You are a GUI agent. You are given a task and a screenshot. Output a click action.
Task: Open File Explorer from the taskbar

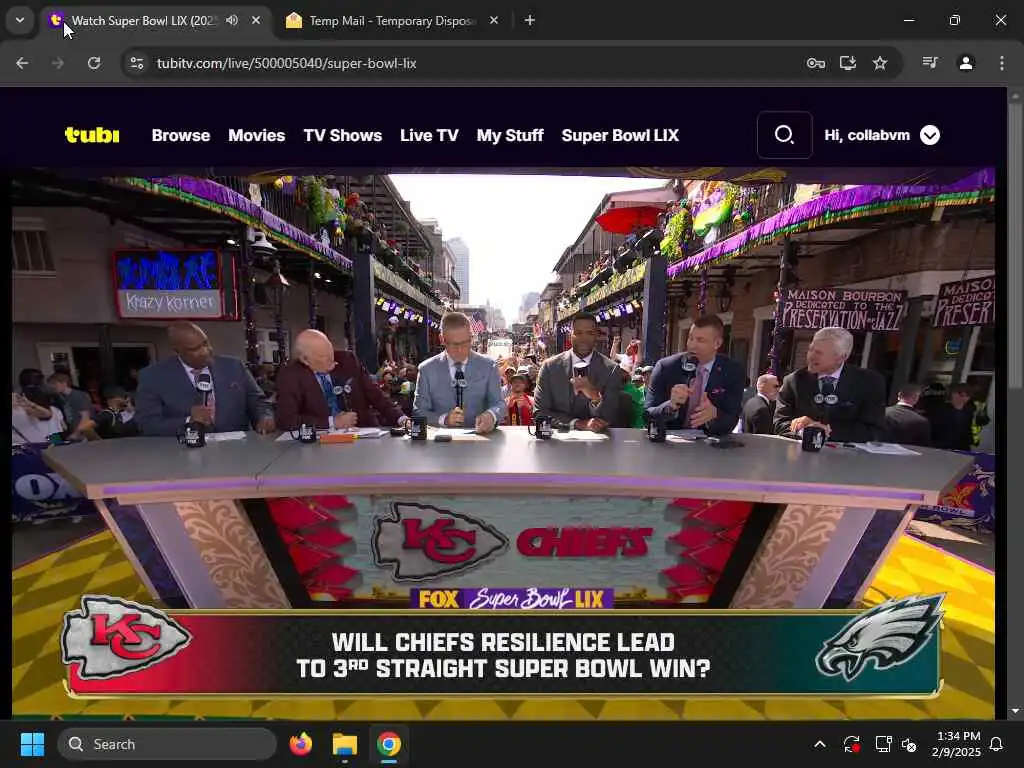coord(344,744)
